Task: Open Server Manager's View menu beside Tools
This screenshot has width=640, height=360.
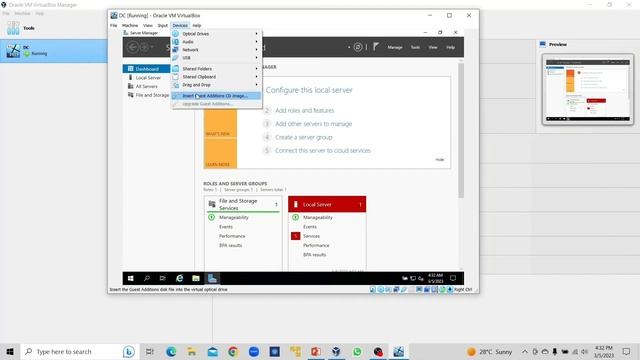Action: pyautogui.click(x=433, y=47)
